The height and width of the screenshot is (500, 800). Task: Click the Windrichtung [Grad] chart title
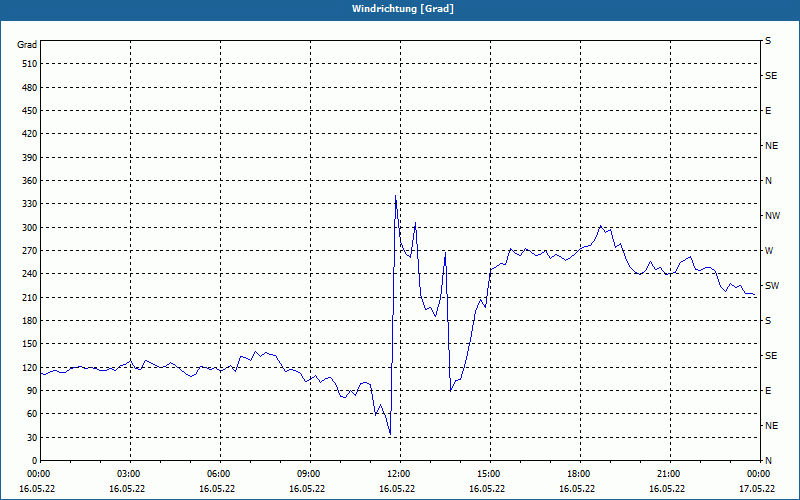(x=403, y=9)
